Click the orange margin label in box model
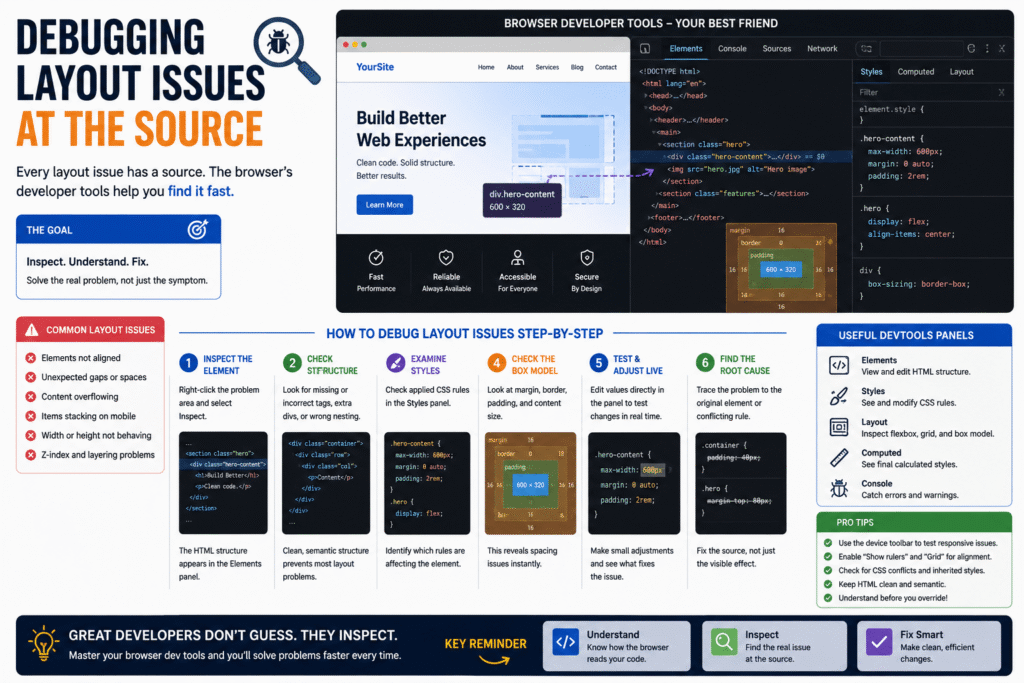The image size is (1024, 683). (740, 230)
